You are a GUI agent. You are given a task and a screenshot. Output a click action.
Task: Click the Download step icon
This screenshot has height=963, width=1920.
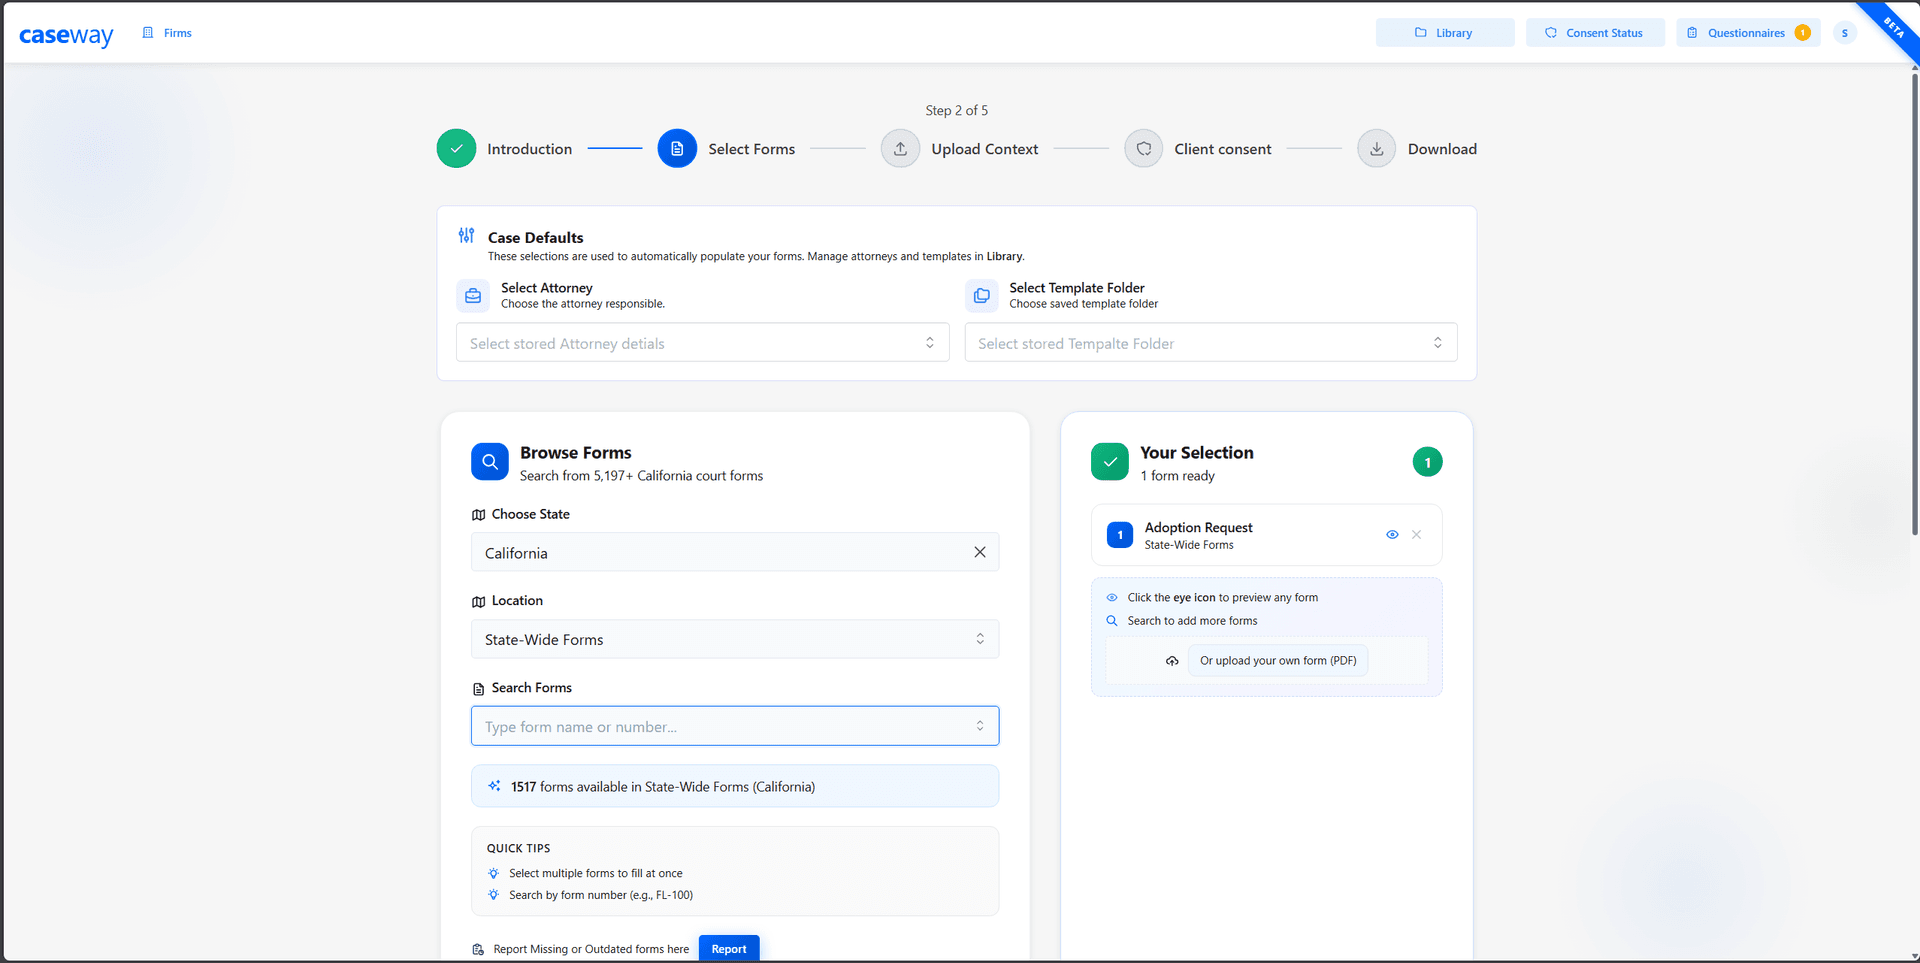1376,149
